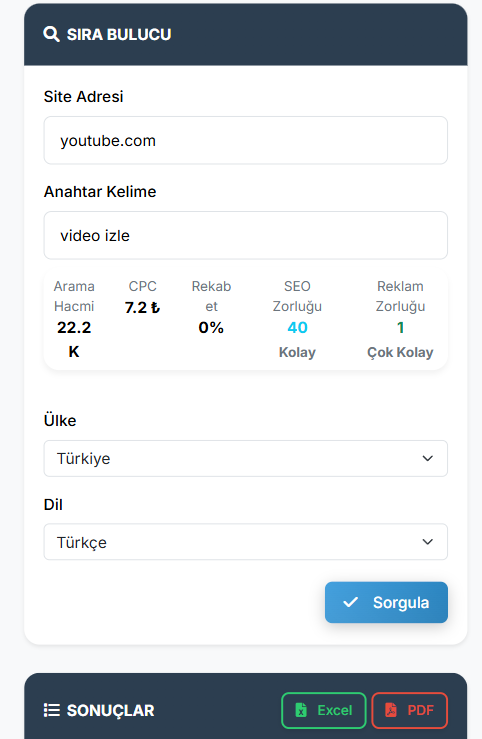Click the CPC 7.2 ₺ metric
Image resolution: width=482 pixels, height=739 pixels.
[x=142, y=297]
